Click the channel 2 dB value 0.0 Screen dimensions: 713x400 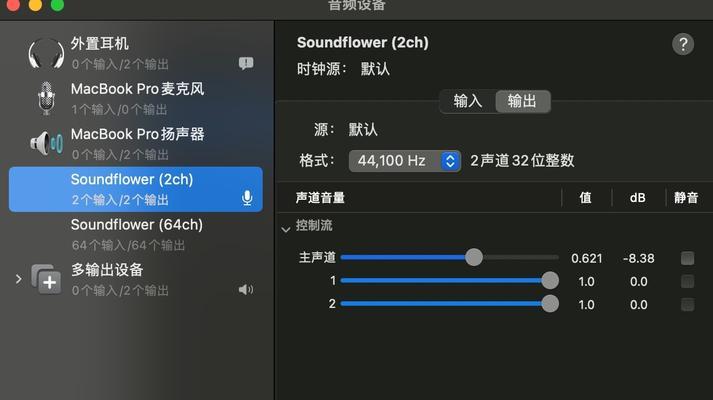[x=638, y=305]
